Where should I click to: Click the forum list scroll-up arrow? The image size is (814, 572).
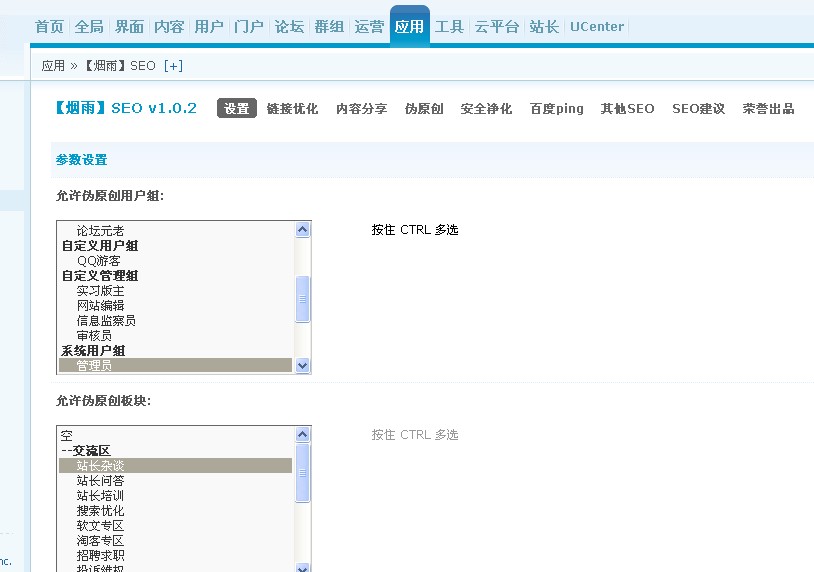click(304, 434)
